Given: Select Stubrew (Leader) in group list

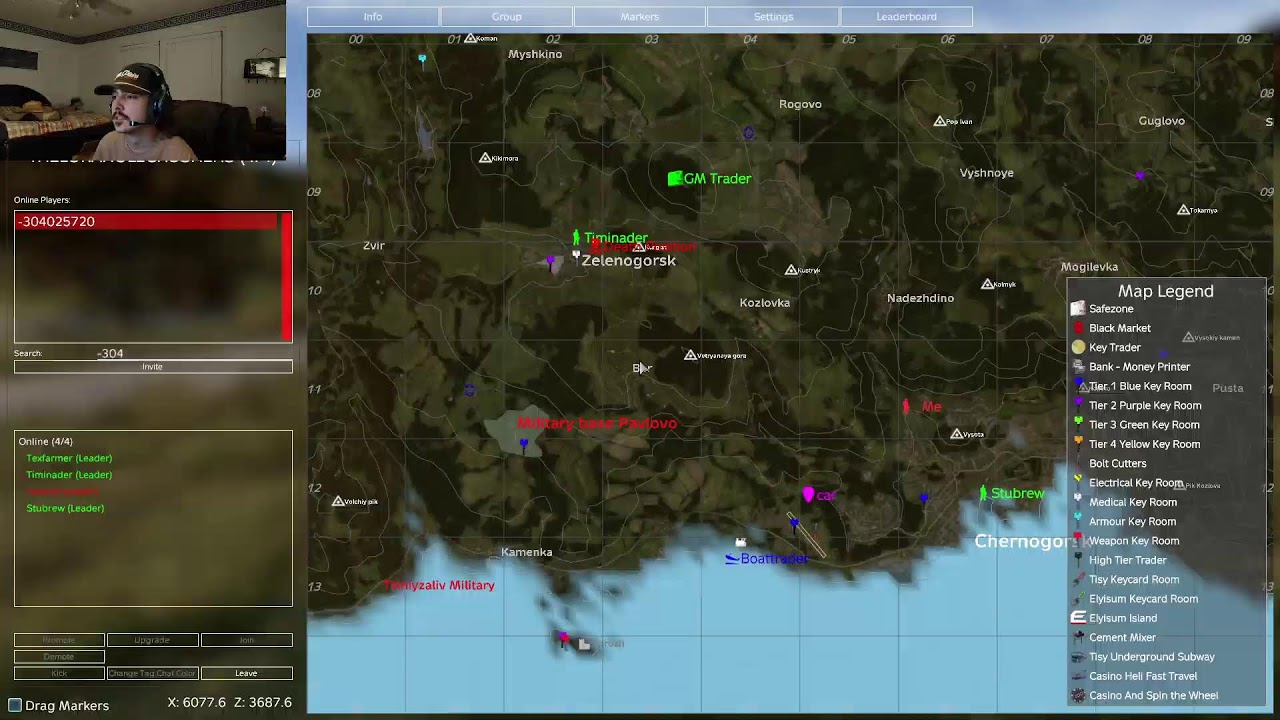Looking at the screenshot, I should pos(65,508).
